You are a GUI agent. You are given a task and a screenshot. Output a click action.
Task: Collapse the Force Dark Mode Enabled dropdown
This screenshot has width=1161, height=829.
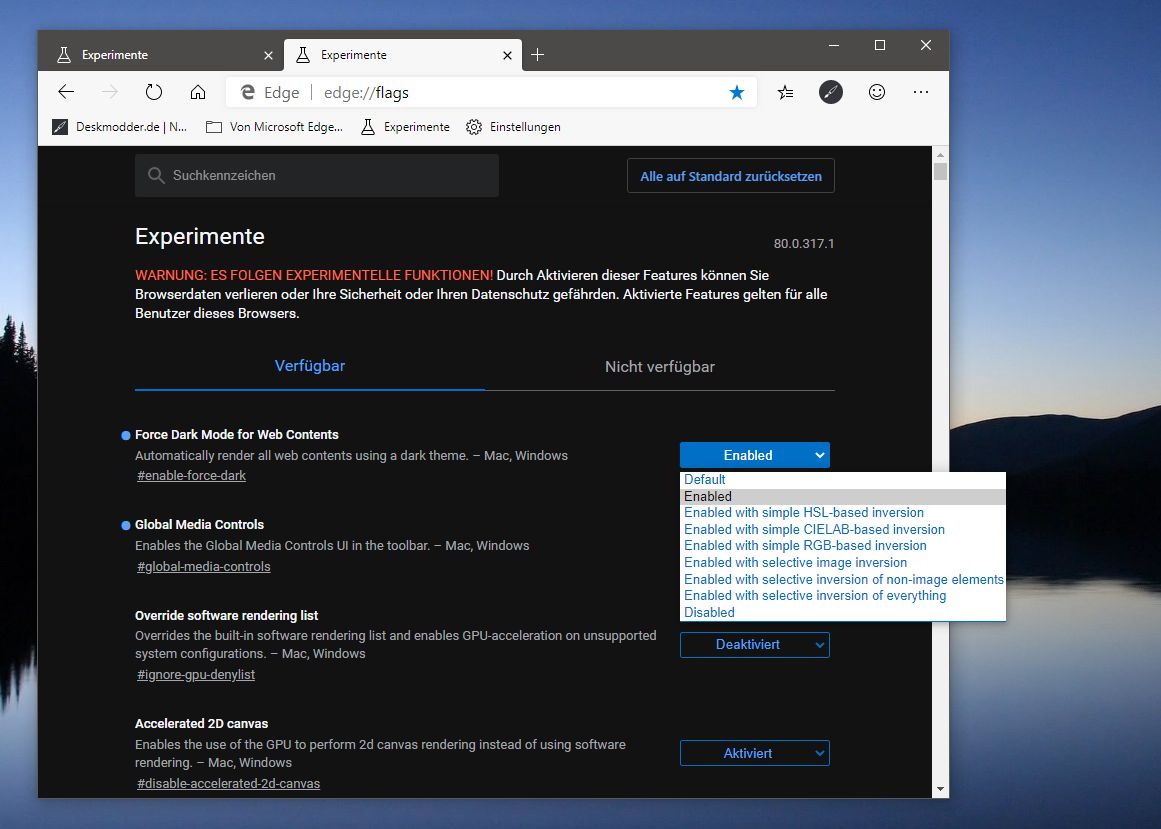[x=755, y=455]
